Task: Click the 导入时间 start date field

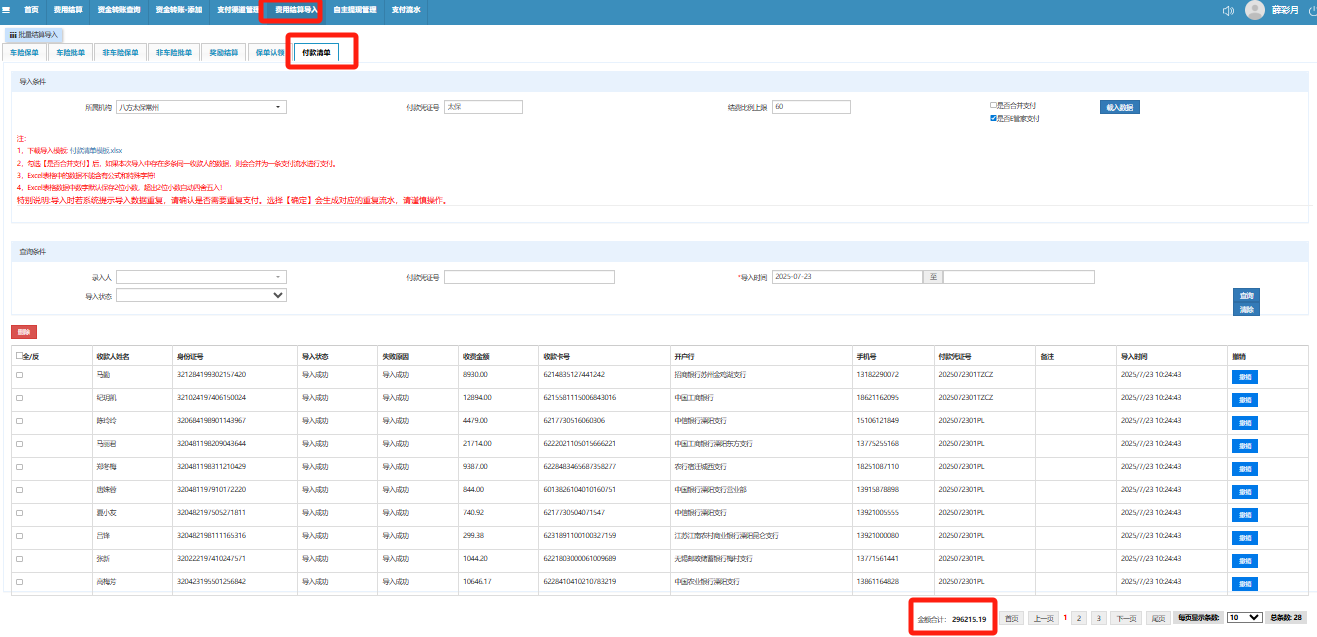Action: [846, 277]
